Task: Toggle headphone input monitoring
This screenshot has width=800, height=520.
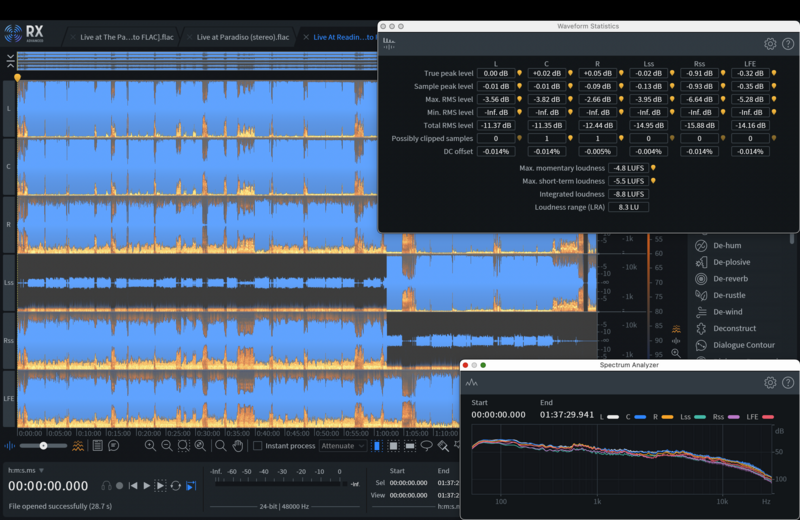Action: pyautogui.click(x=106, y=486)
